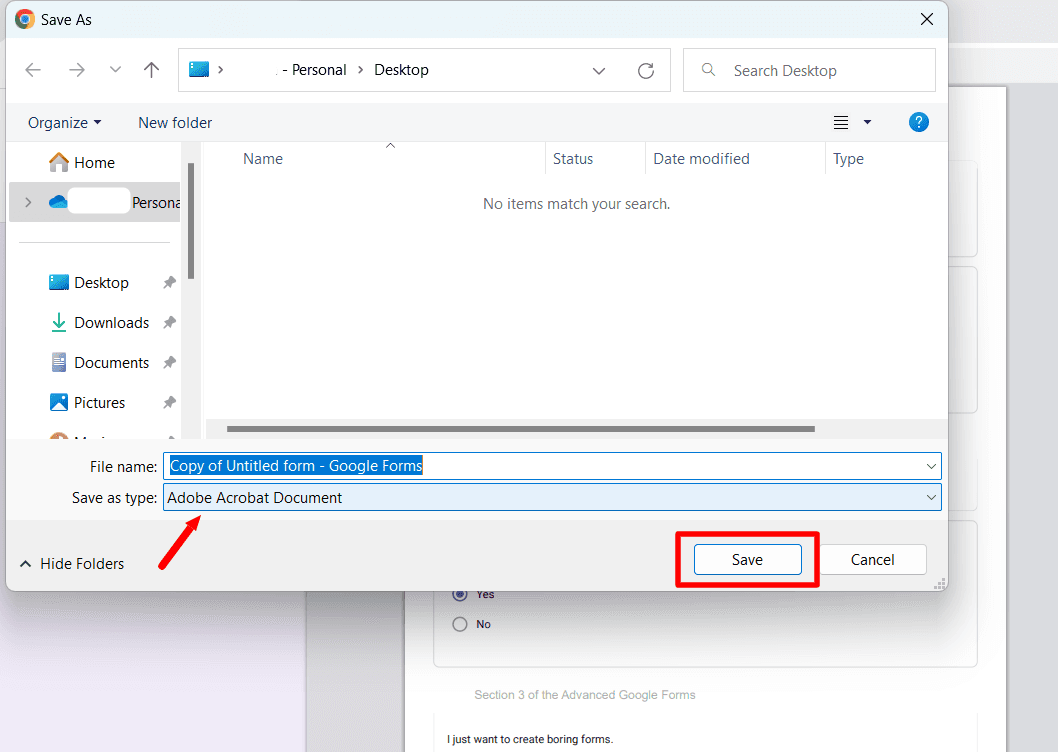Open the Organize menu
1058x752 pixels.
[65, 123]
